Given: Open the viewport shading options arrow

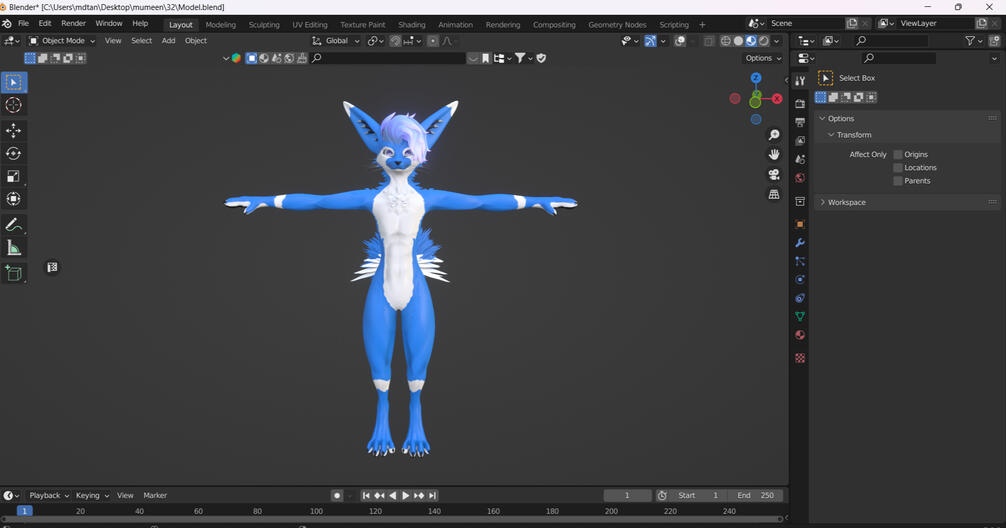Looking at the screenshot, I should [x=777, y=41].
